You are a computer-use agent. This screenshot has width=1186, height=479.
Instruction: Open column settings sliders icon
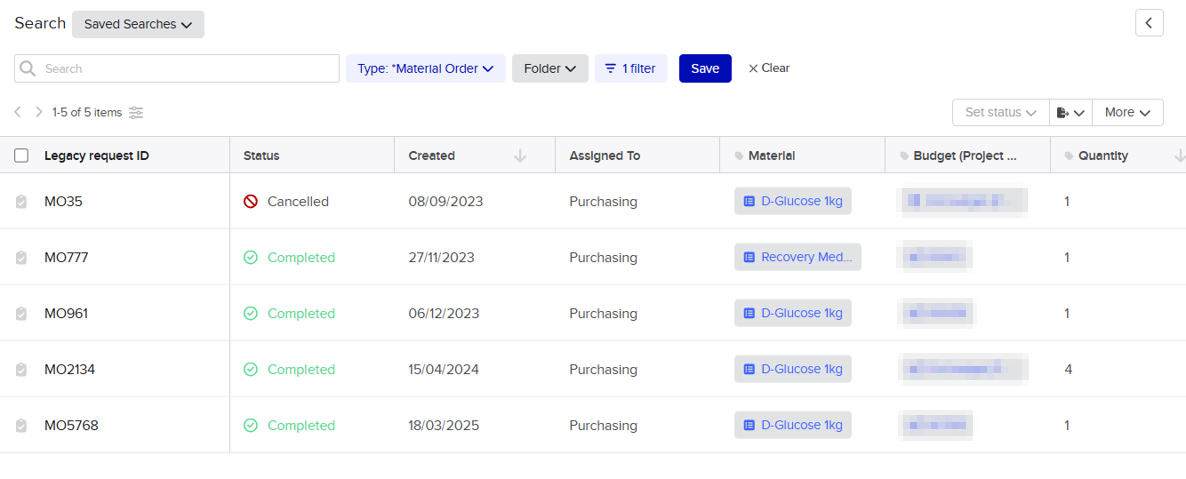point(136,113)
